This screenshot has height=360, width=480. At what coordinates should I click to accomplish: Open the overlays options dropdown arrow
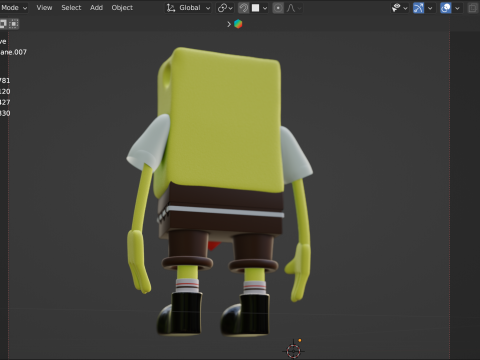457,8
